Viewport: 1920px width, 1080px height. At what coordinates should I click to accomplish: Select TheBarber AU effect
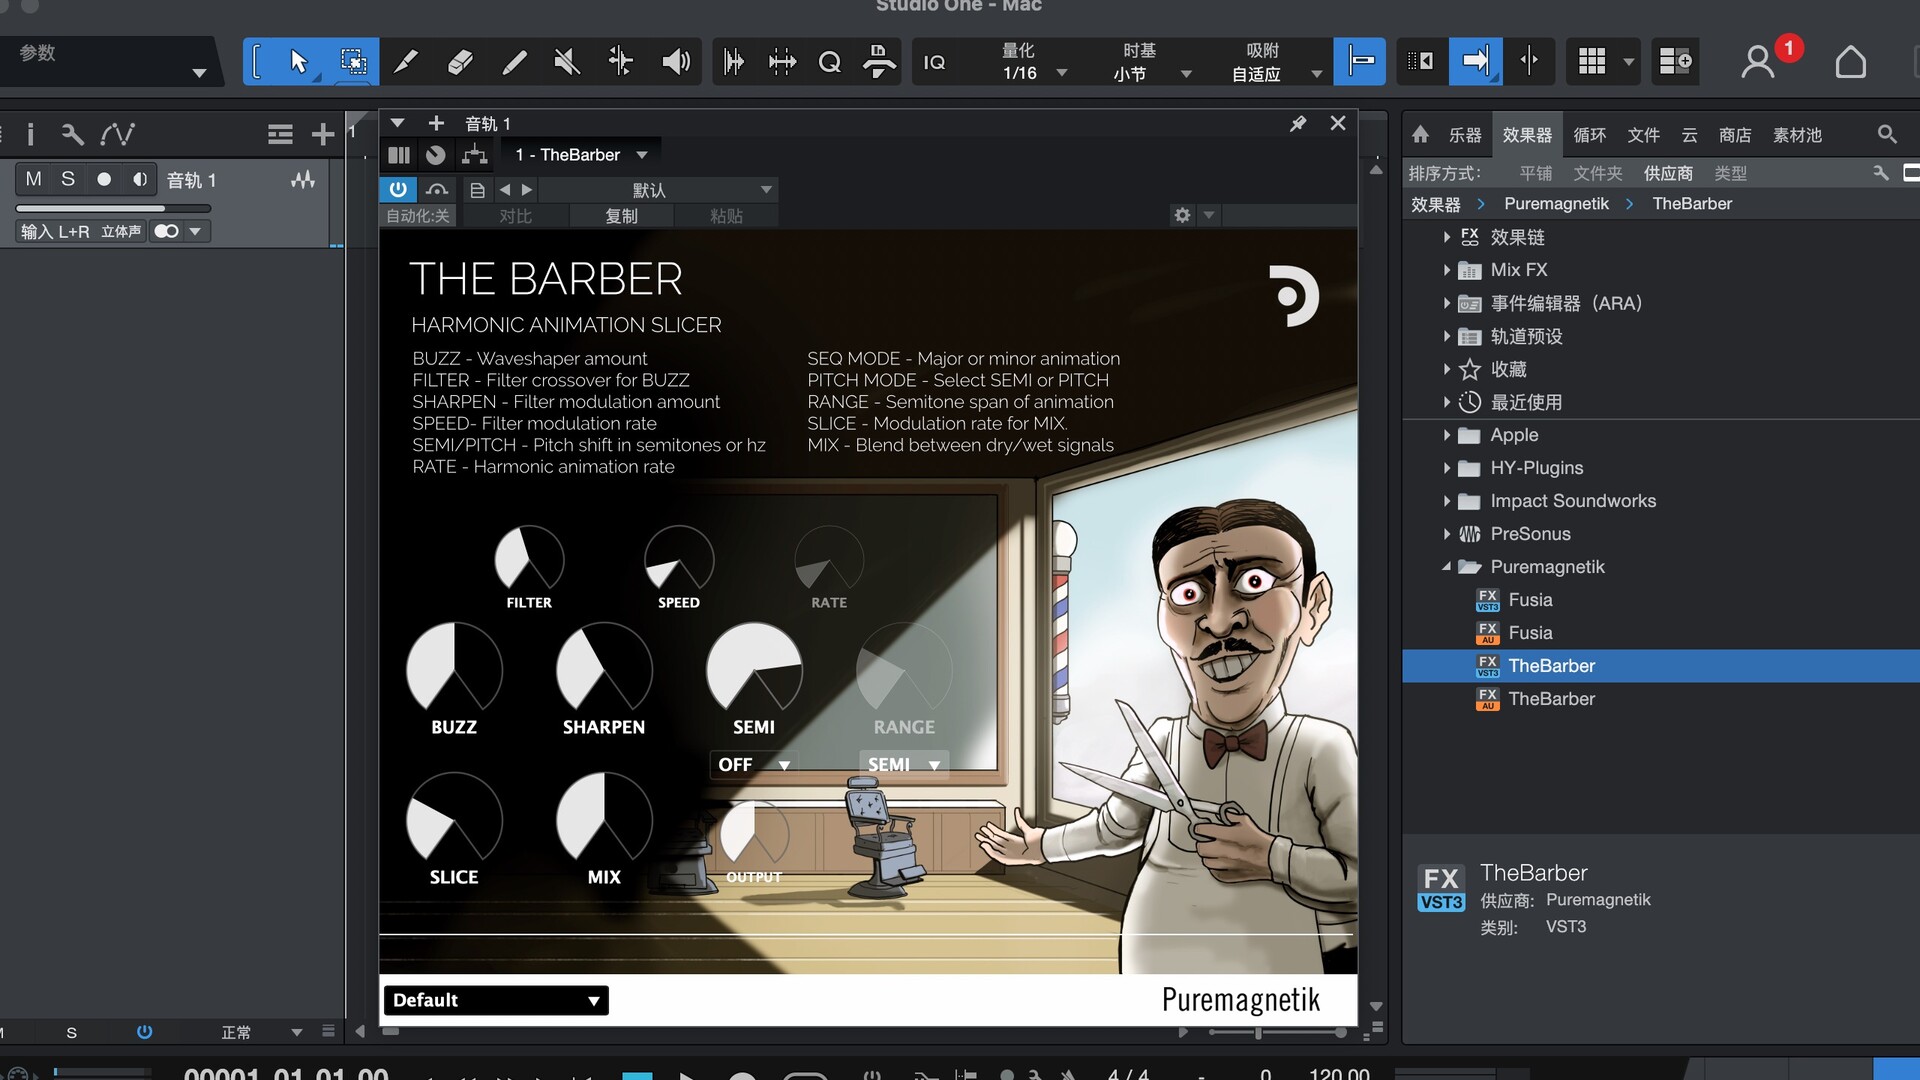pos(1551,699)
